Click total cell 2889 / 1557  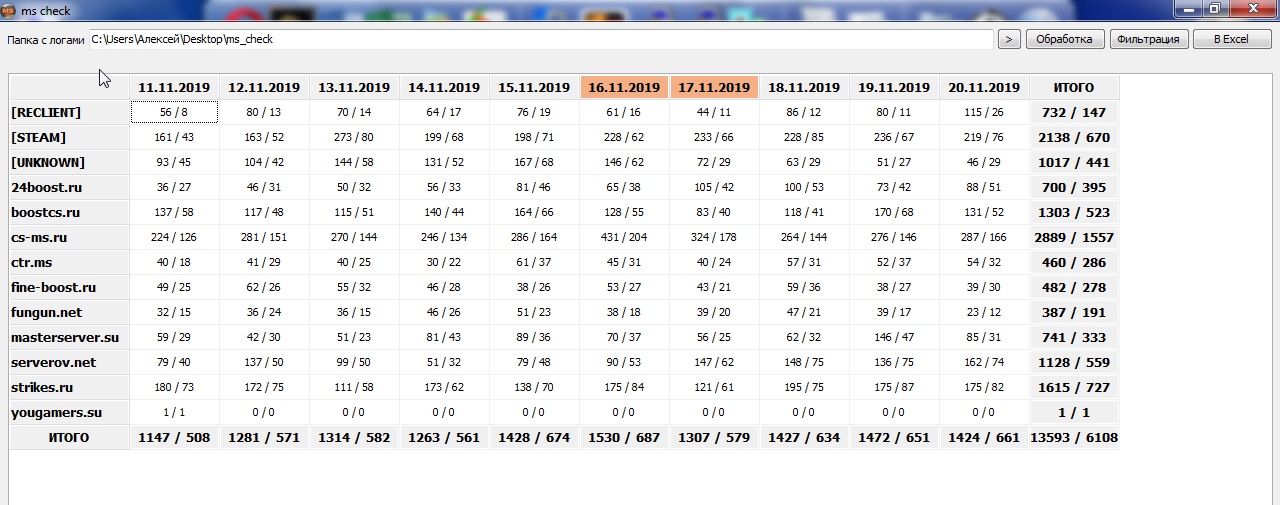tap(1074, 237)
